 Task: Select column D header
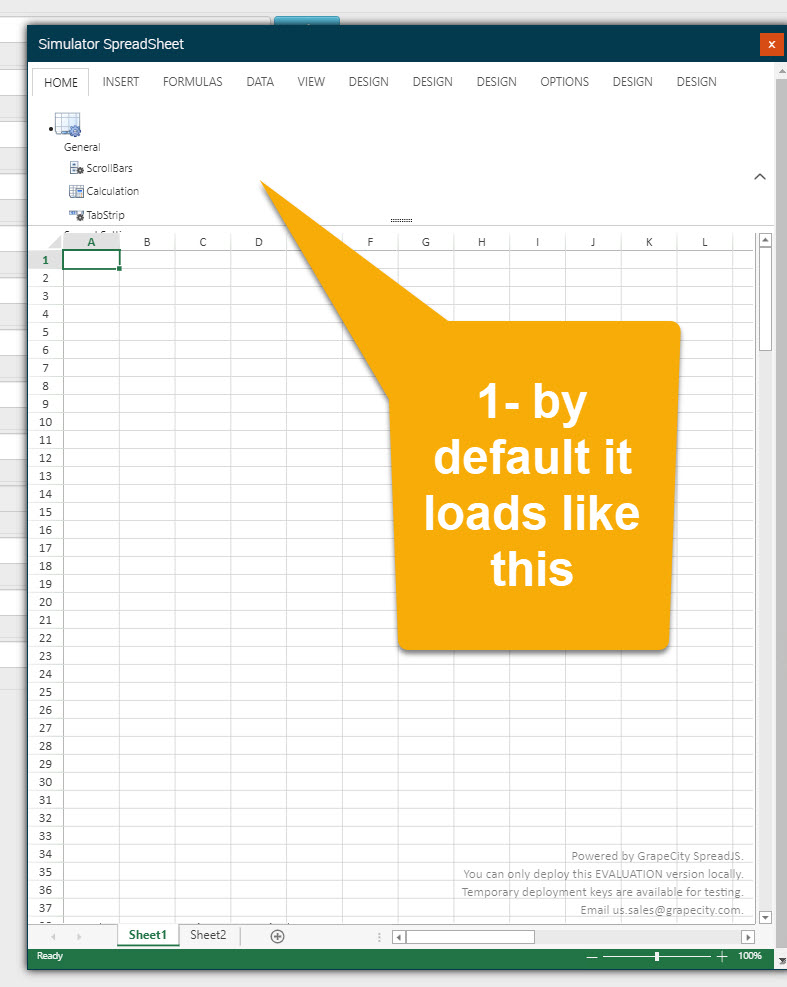coord(259,242)
